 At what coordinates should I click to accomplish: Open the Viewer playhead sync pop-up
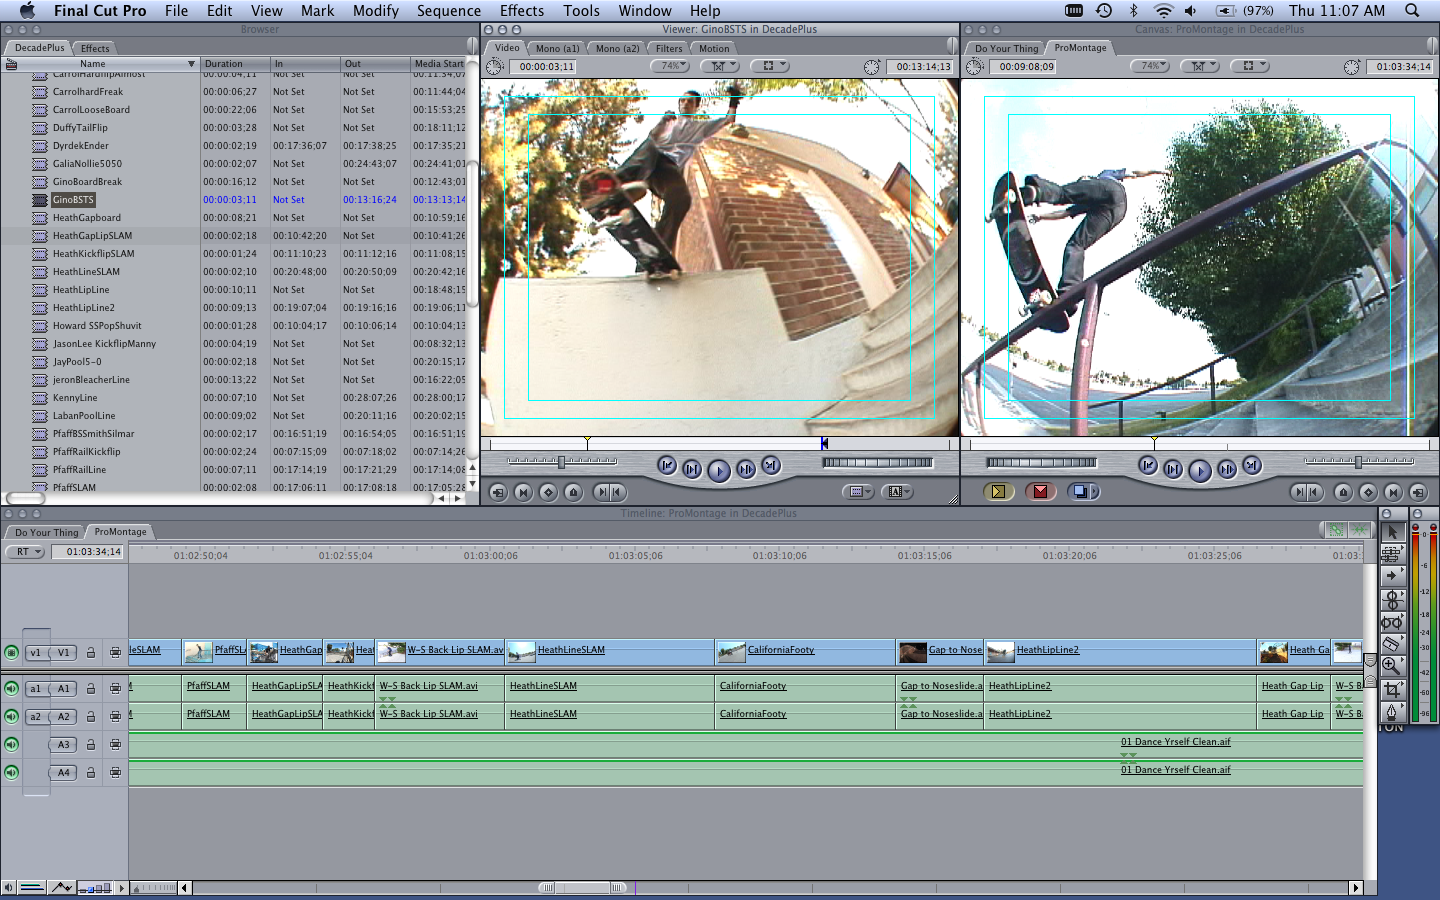click(x=719, y=66)
